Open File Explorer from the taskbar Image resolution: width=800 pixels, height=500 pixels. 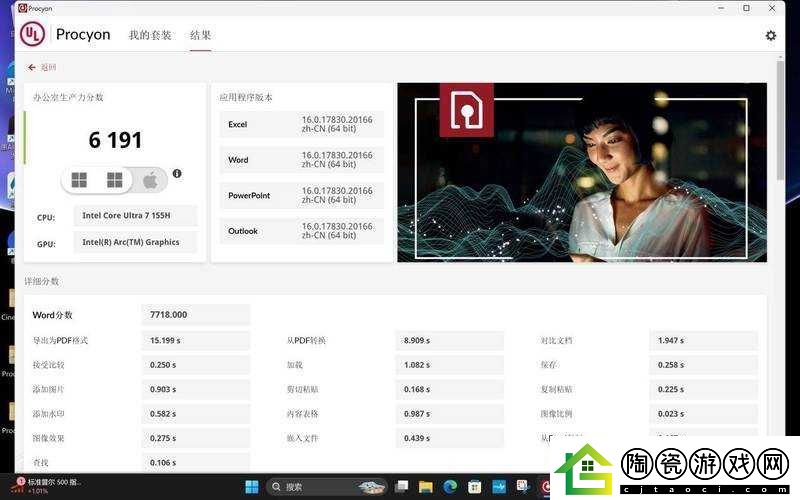tap(426, 487)
